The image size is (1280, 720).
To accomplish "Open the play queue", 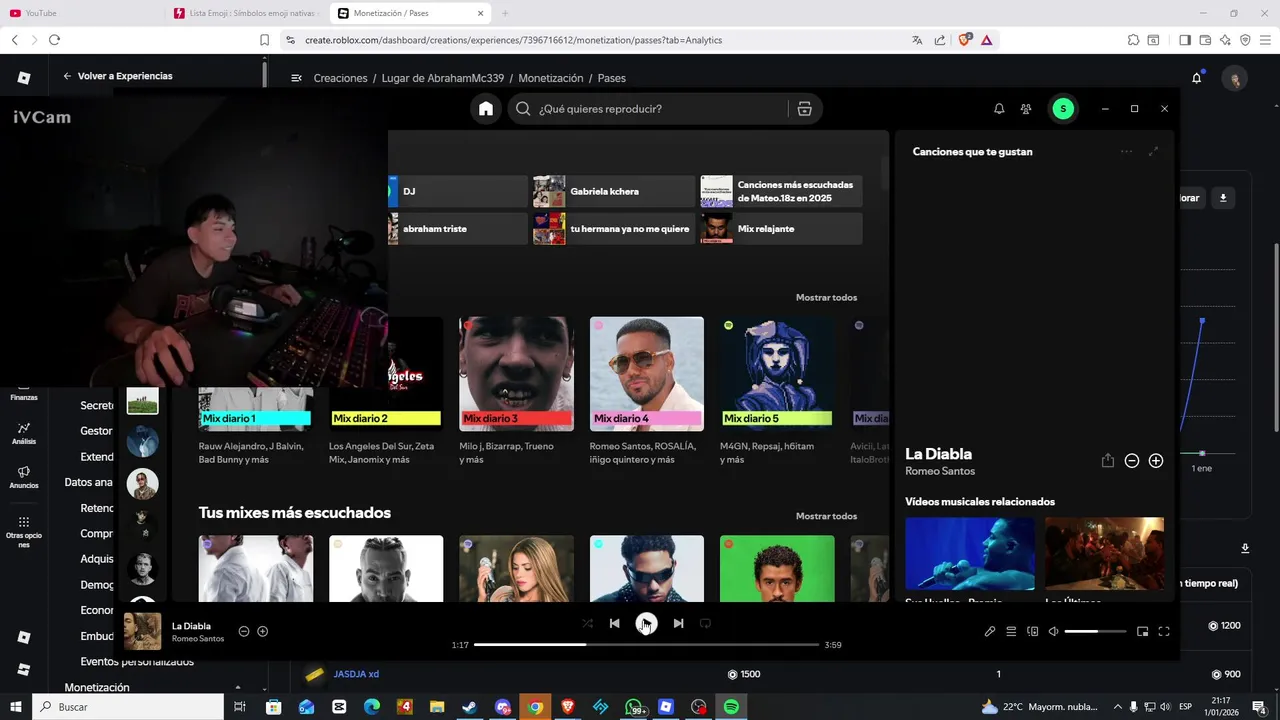I will pos(1011,631).
